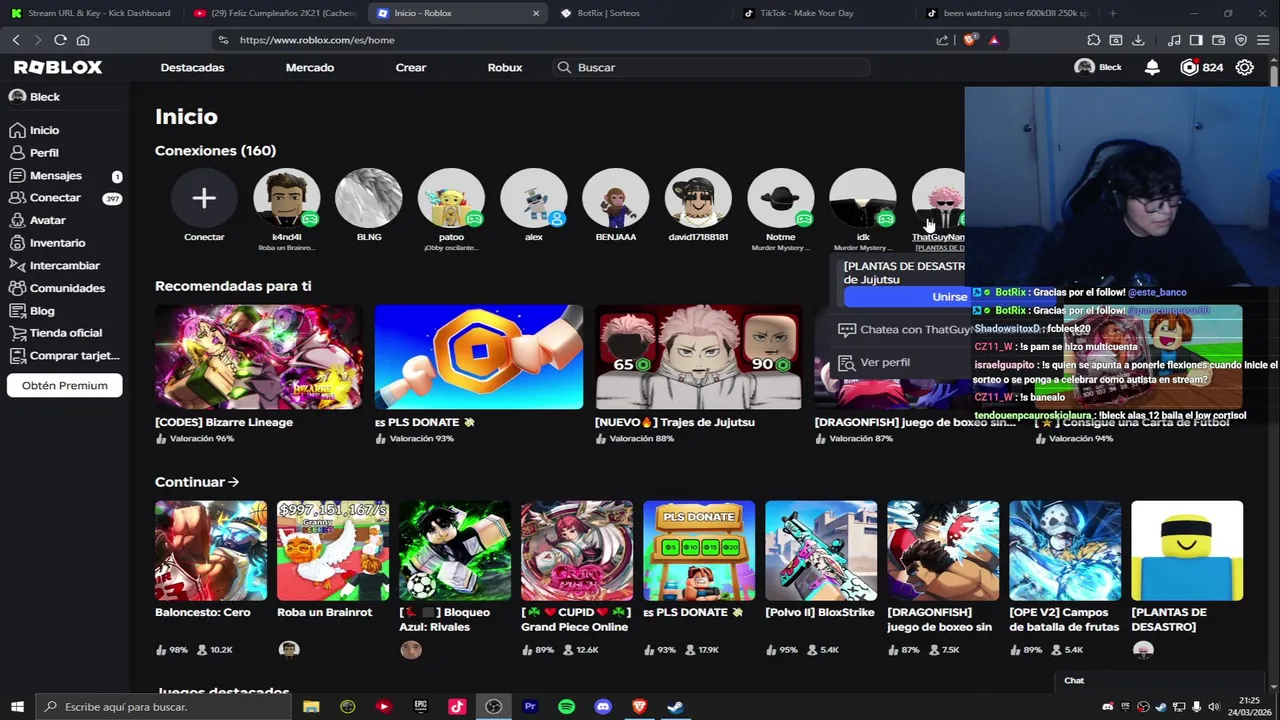Viewport: 1280px width, 720px height.
Task: Open friend k4nd4l avatar
Action: click(x=287, y=198)
